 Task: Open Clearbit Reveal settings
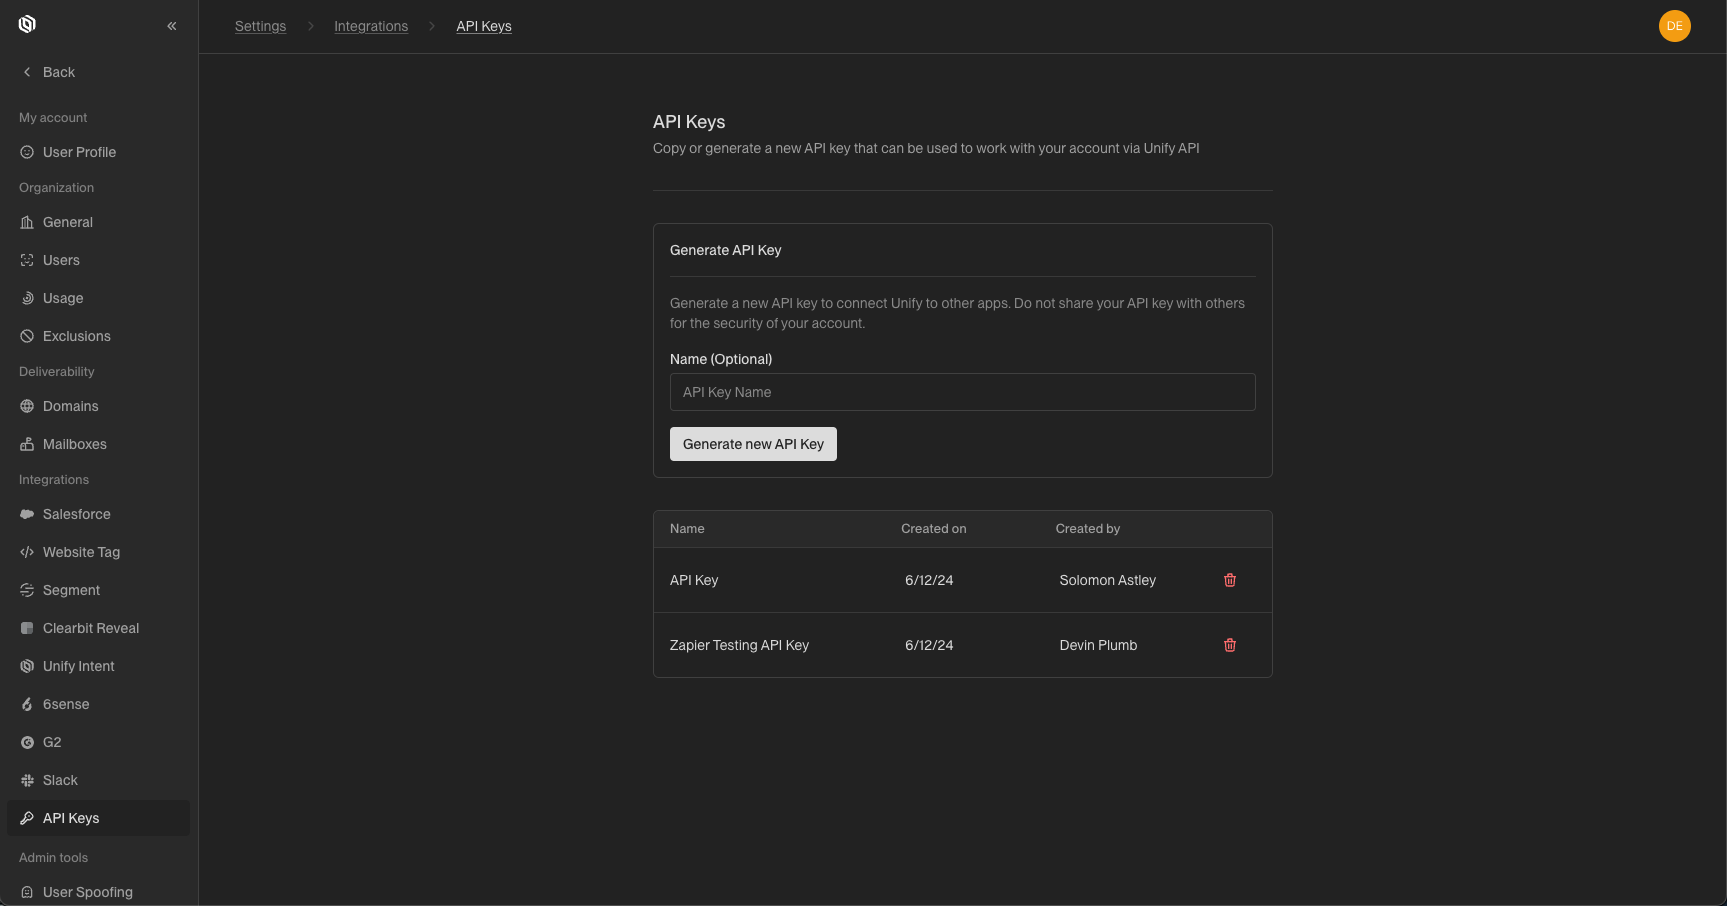[x=91, y=628]
